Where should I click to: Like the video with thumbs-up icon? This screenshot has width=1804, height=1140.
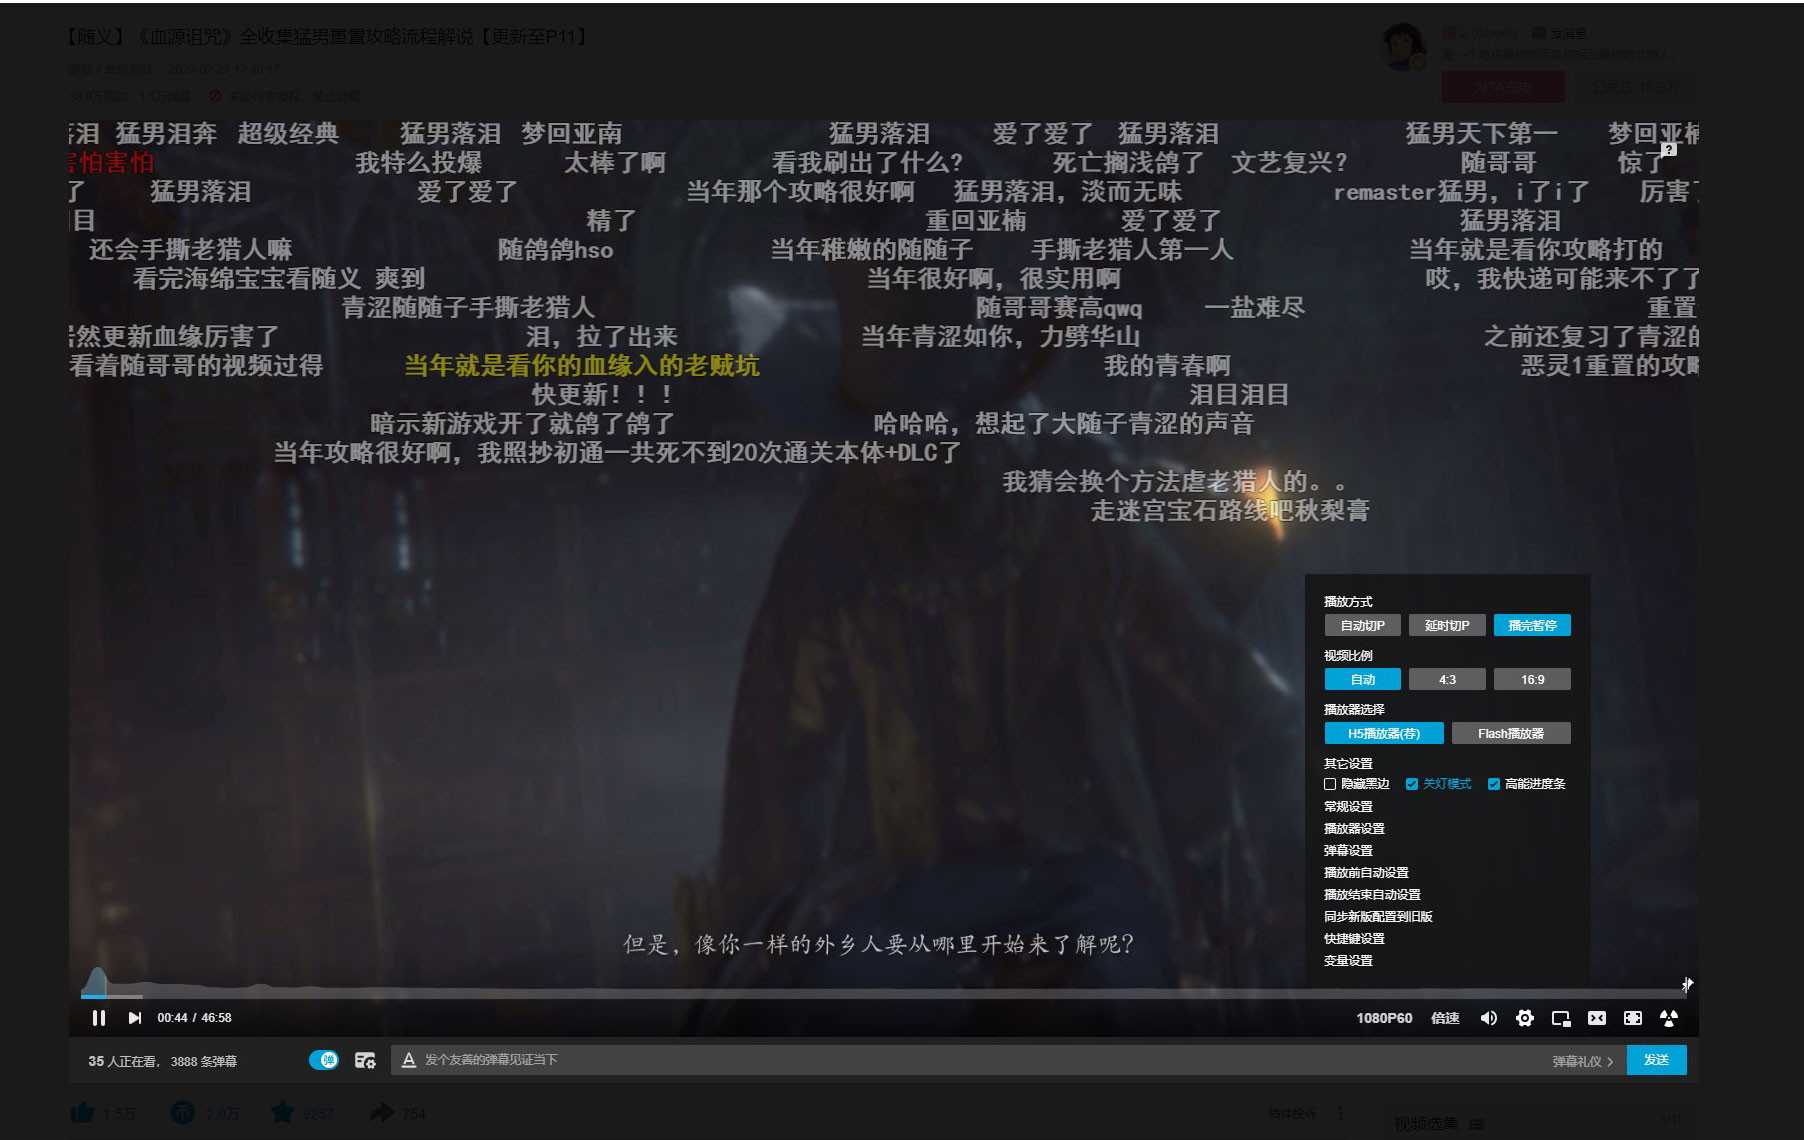(83, 1113)
